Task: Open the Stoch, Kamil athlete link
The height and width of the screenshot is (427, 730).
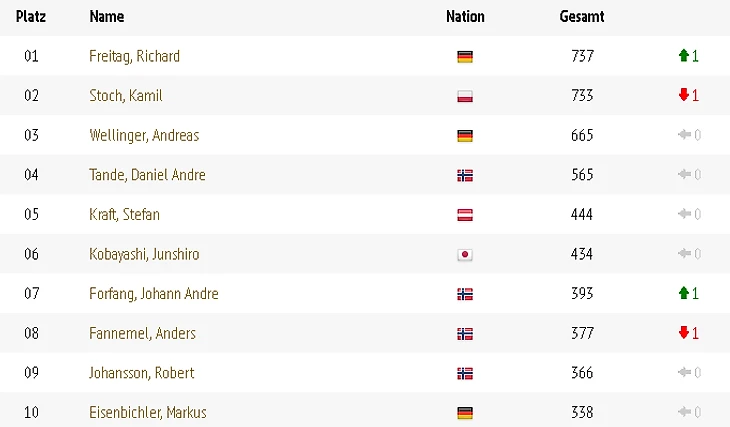Action: pyautogui.click(x=125, y=96)
